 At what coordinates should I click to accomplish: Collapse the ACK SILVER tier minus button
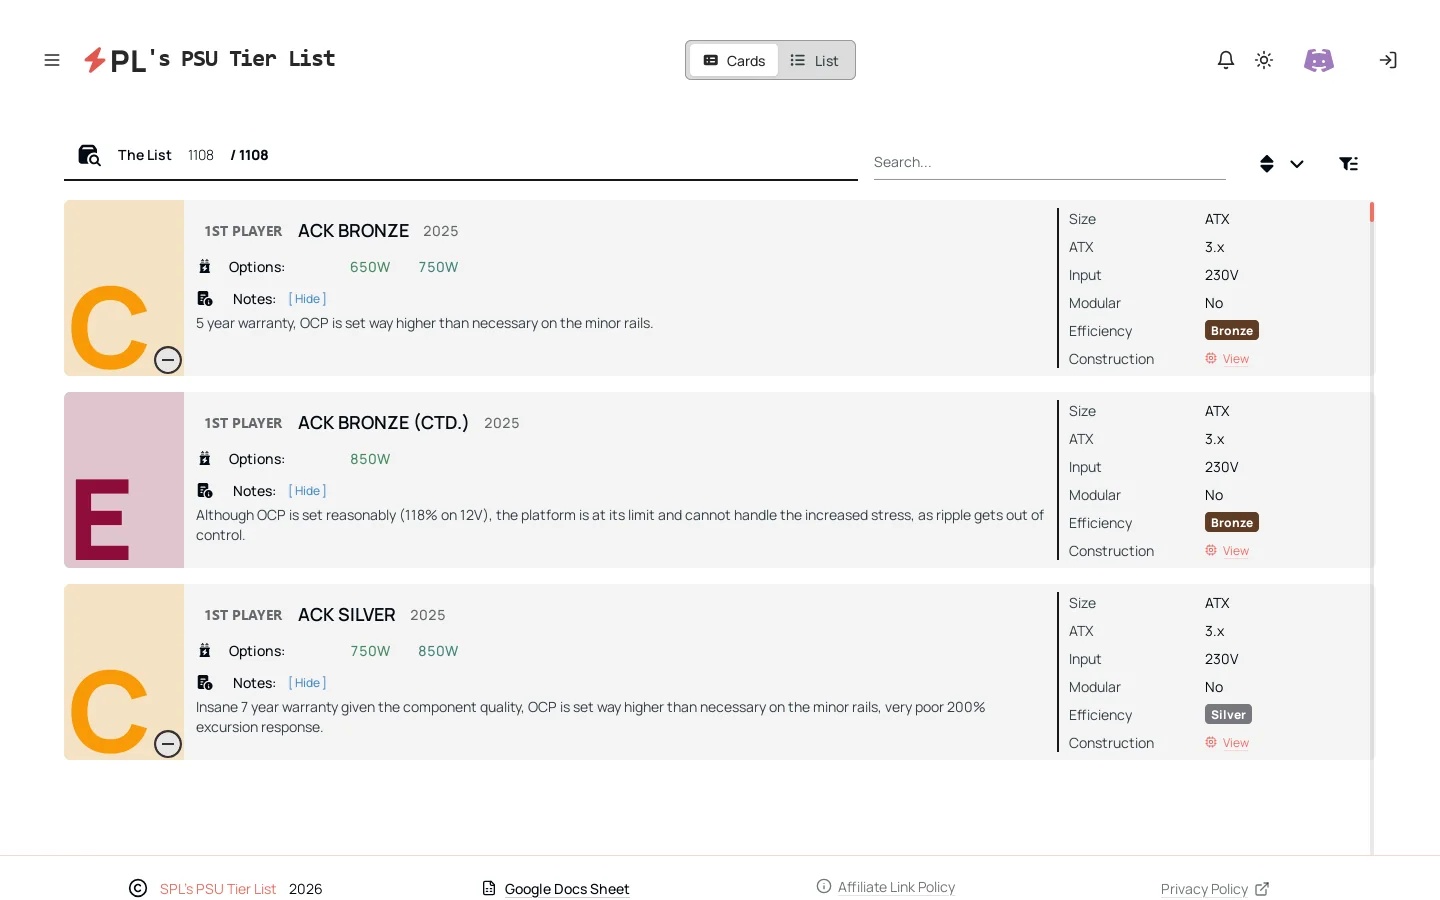pos(168,744)
